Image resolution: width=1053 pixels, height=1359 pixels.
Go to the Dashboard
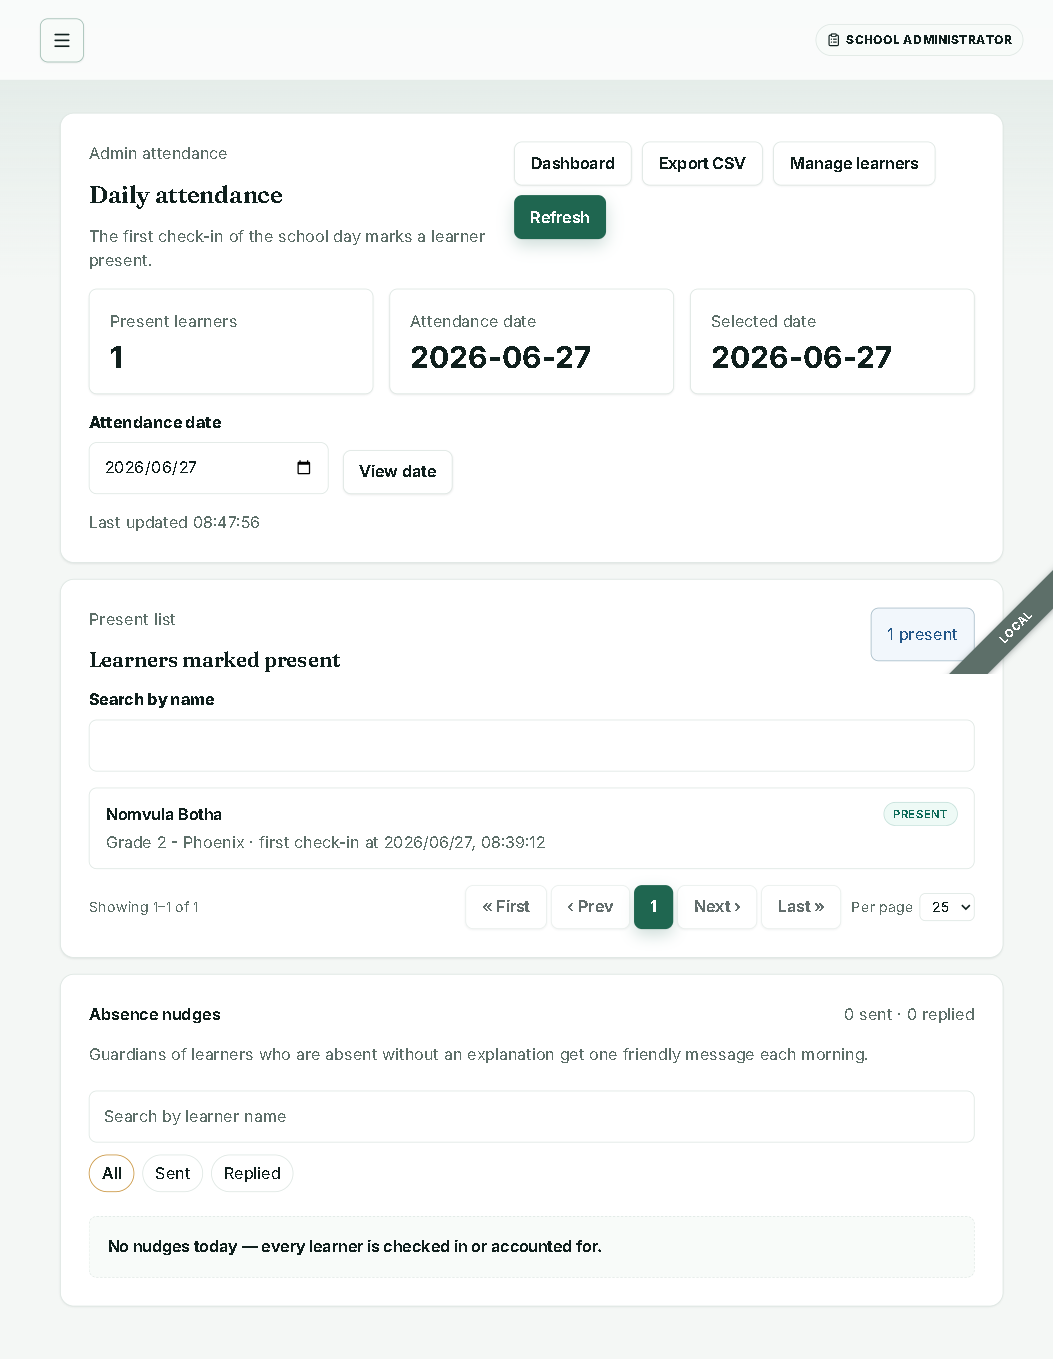pyautogui.click(x=573, y=163)
